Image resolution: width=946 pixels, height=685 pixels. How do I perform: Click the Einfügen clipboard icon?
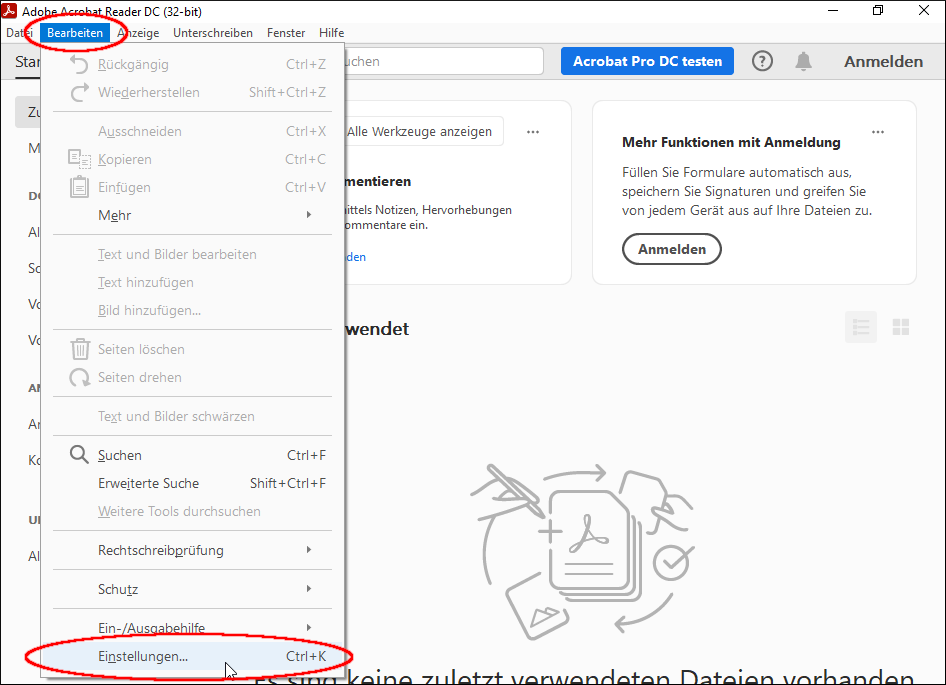pyautogui.click(x=79, y=187)
